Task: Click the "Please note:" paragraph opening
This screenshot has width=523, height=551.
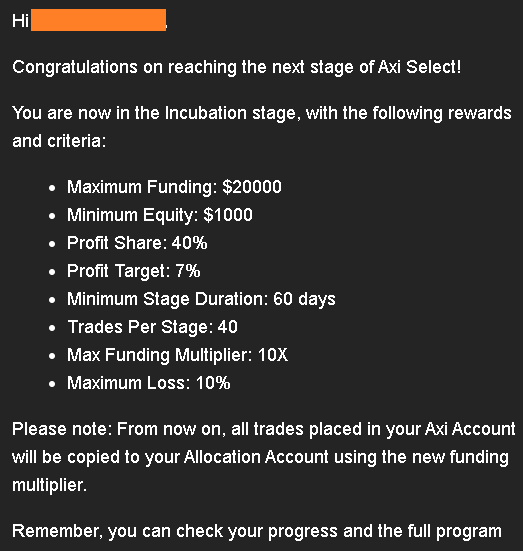Action: (62, 429)
